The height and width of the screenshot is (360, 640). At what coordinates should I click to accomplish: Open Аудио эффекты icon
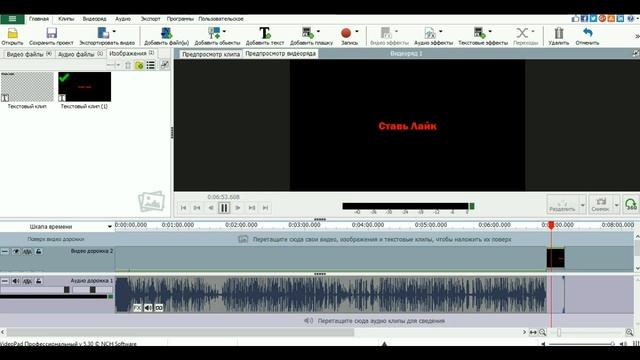click(x=430, y=33)
